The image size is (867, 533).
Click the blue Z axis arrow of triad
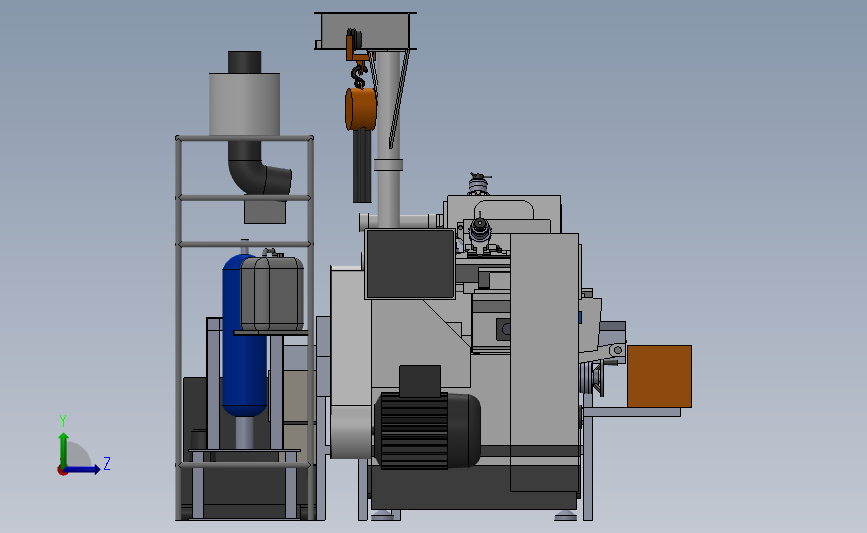pos(83,469)
